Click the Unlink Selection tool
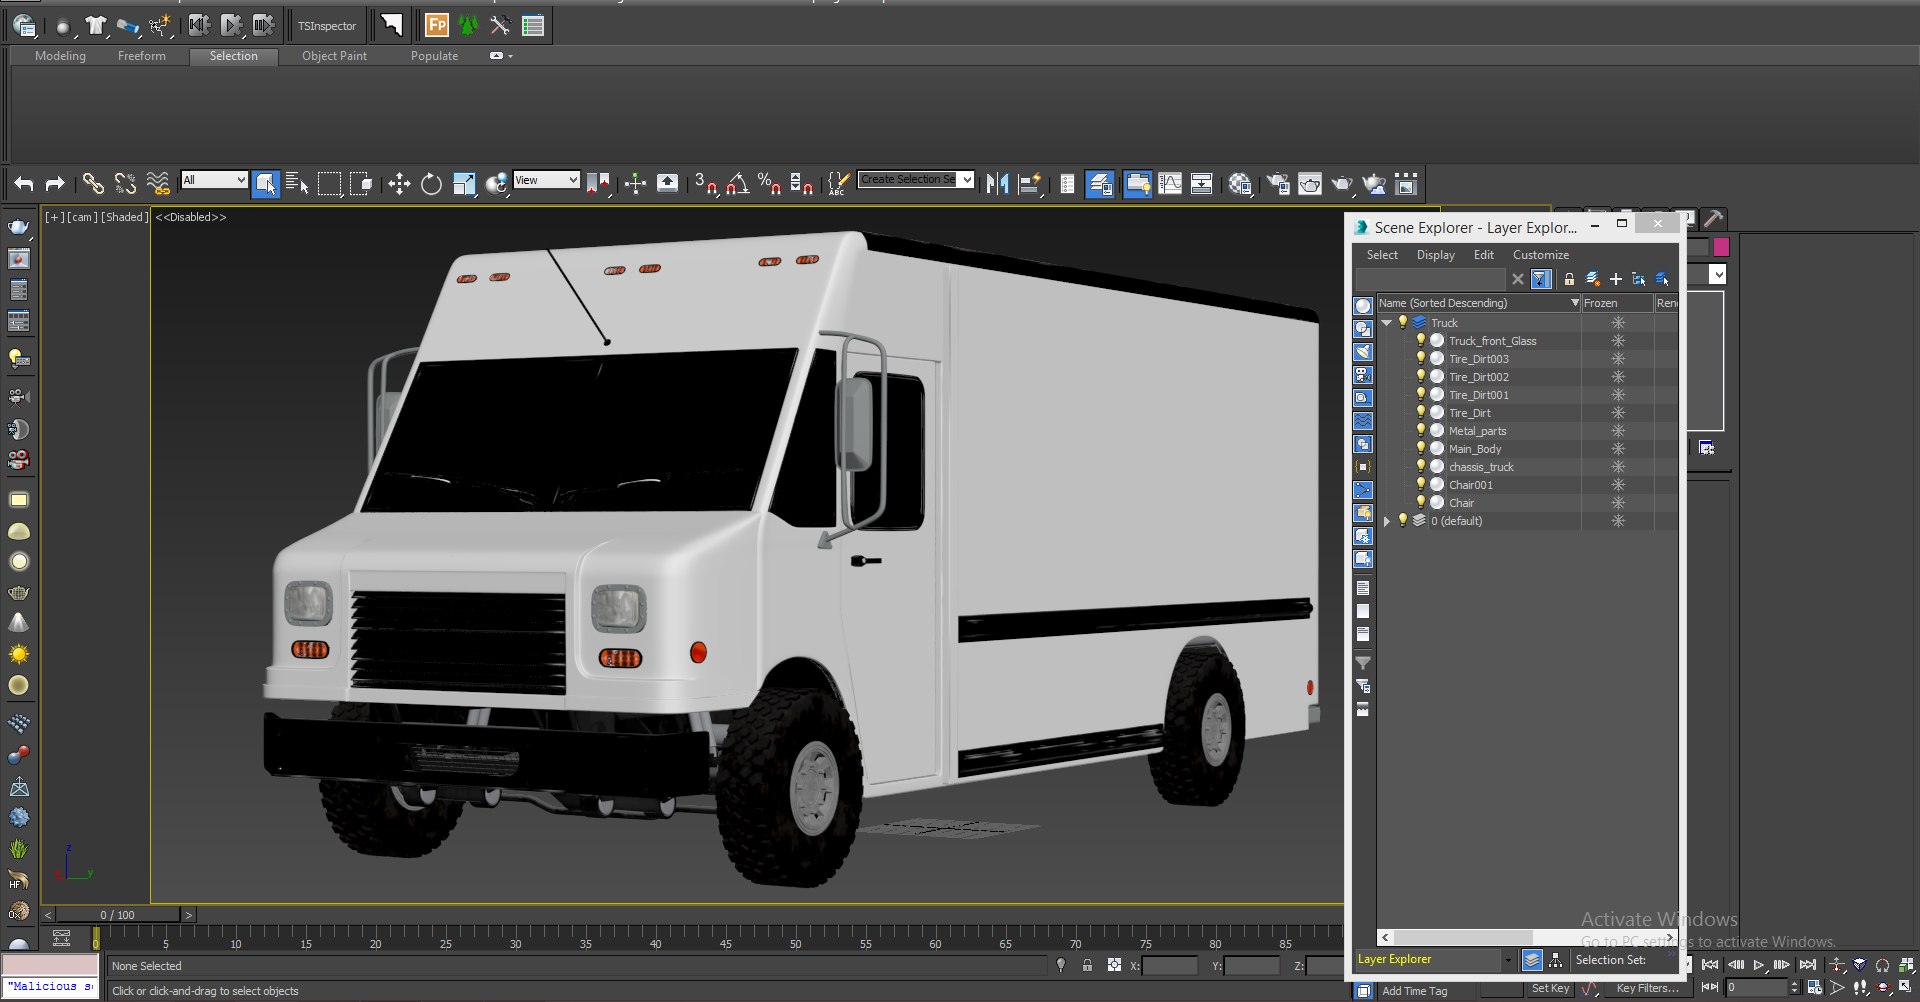 tap(125, 183)
